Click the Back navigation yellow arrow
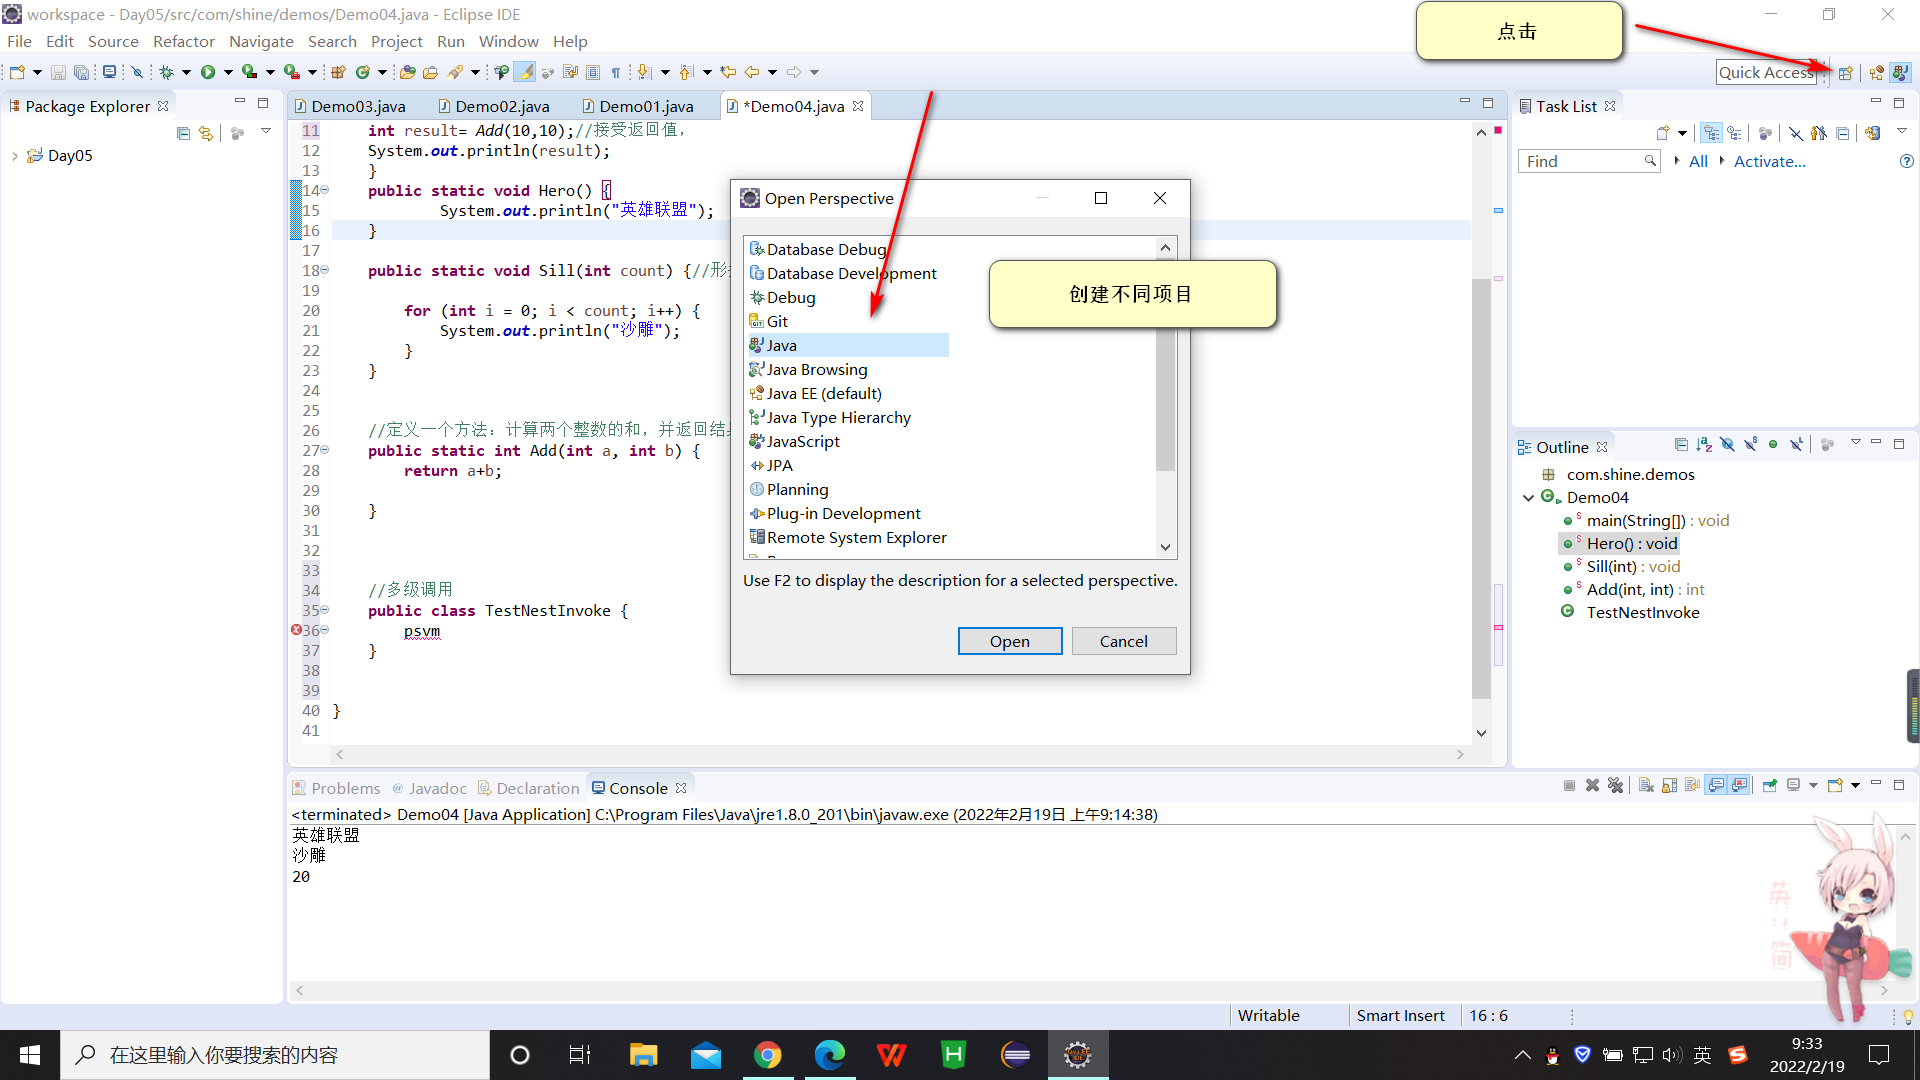 point(752,72)
